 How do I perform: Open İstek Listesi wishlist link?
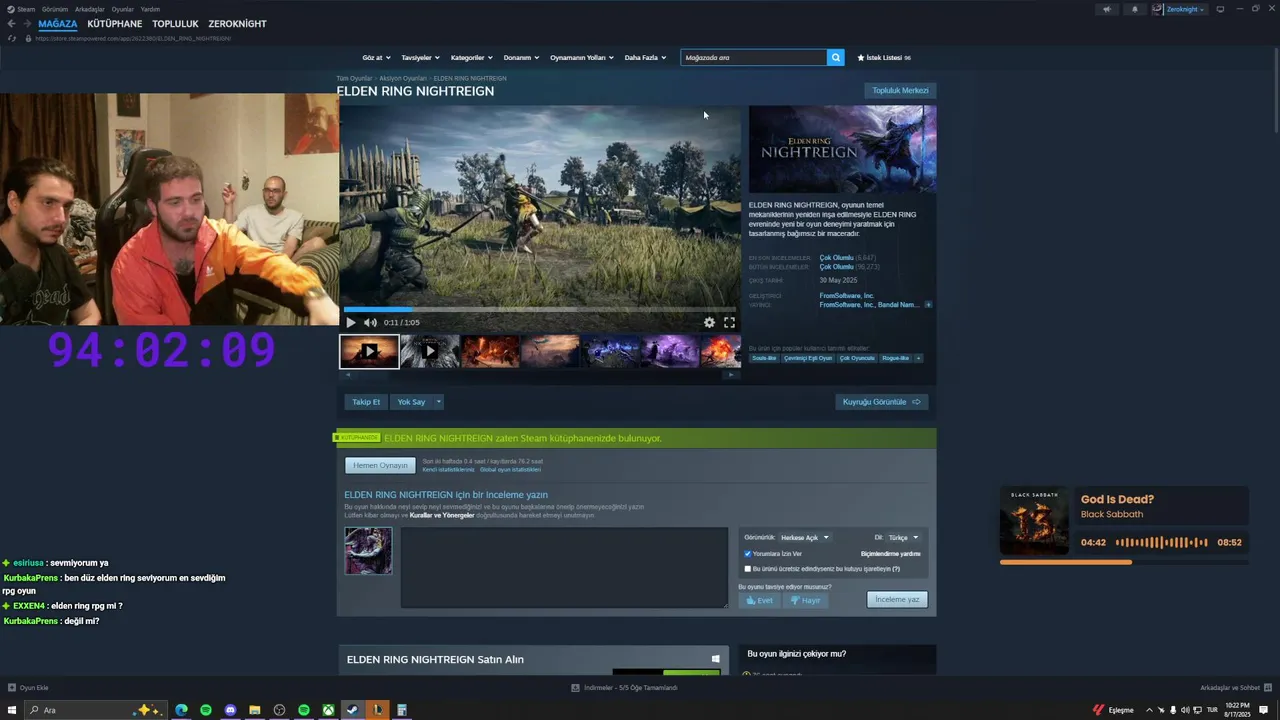coord(884,58)
